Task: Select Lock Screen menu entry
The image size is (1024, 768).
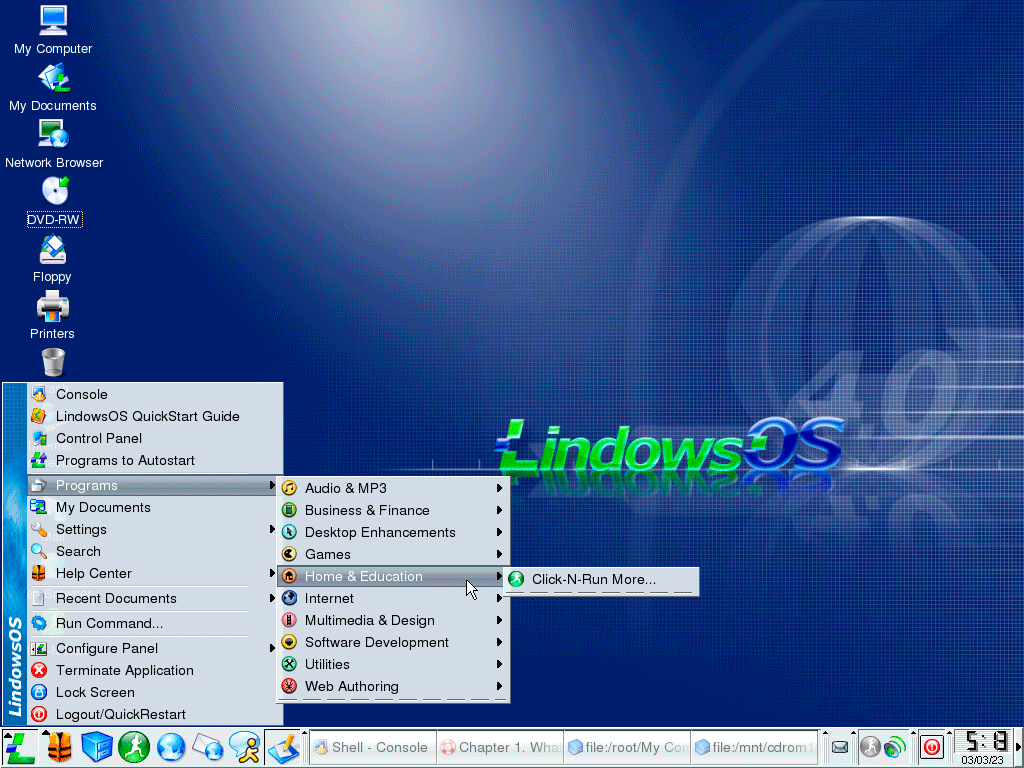Action: click(155, 693)
